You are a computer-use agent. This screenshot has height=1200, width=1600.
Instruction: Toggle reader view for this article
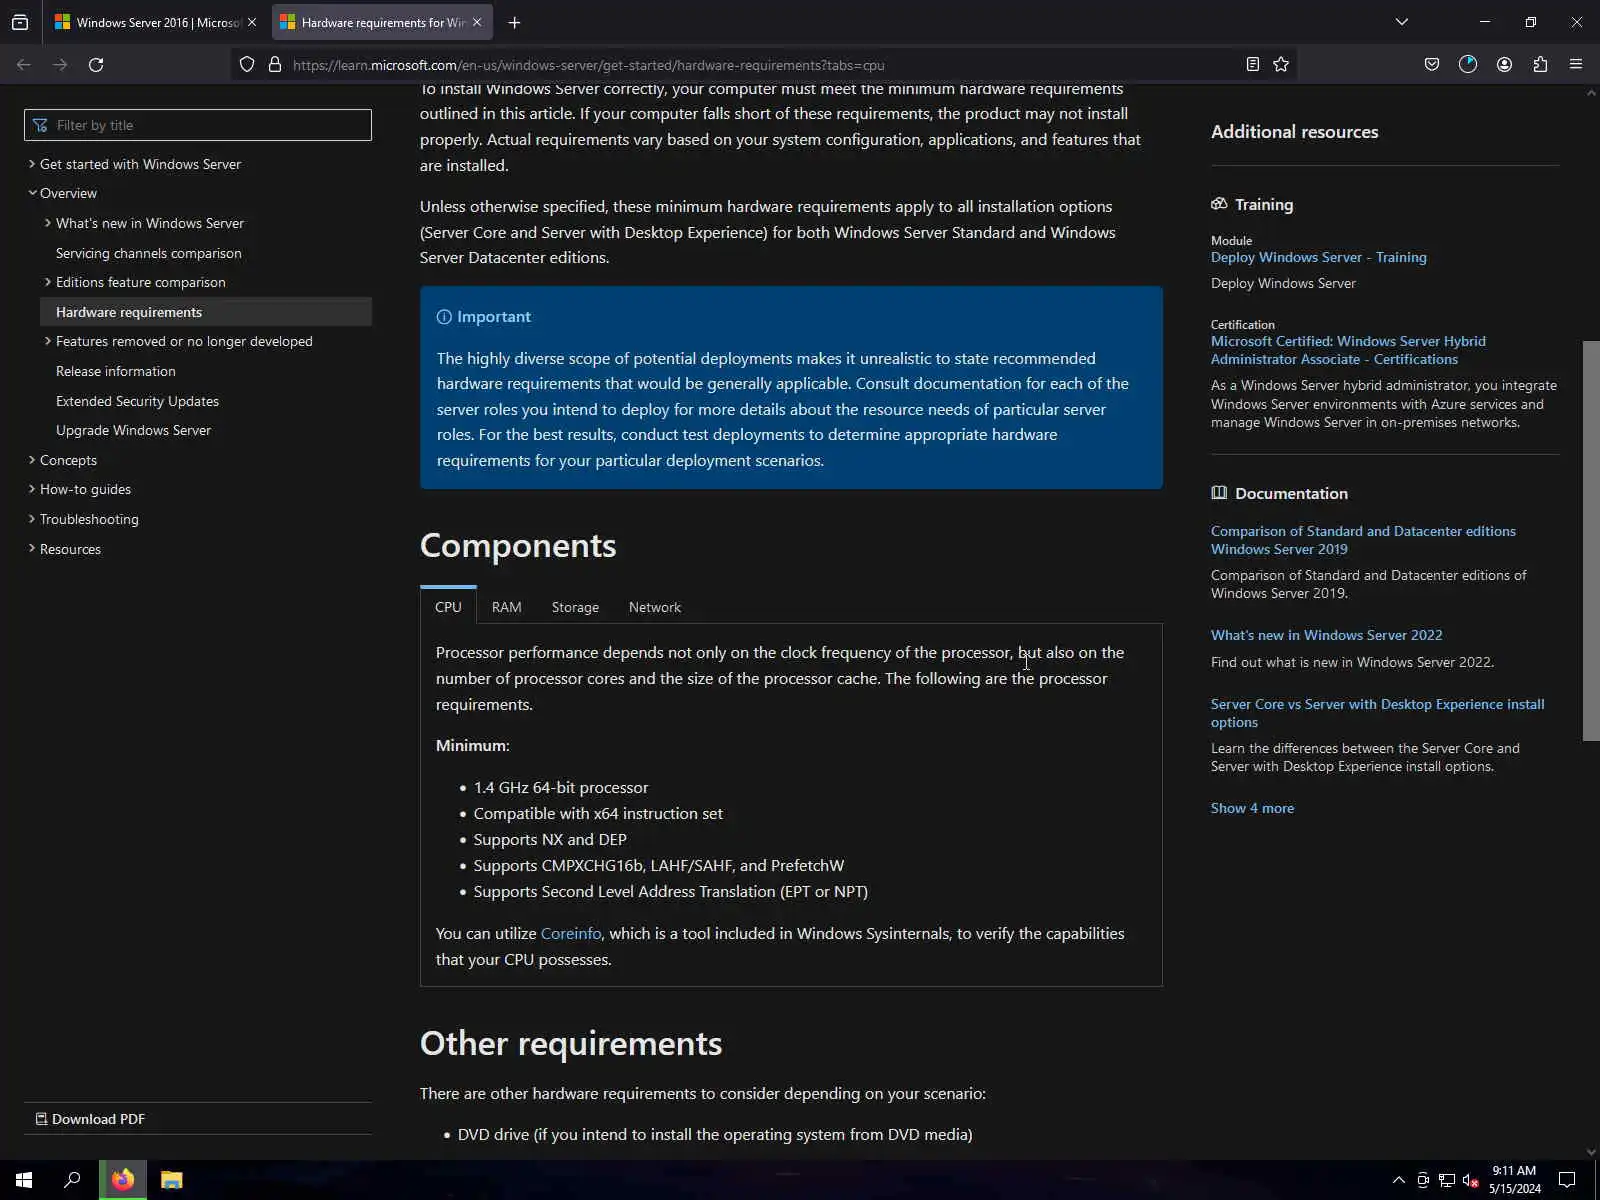tap(1253, 65)
